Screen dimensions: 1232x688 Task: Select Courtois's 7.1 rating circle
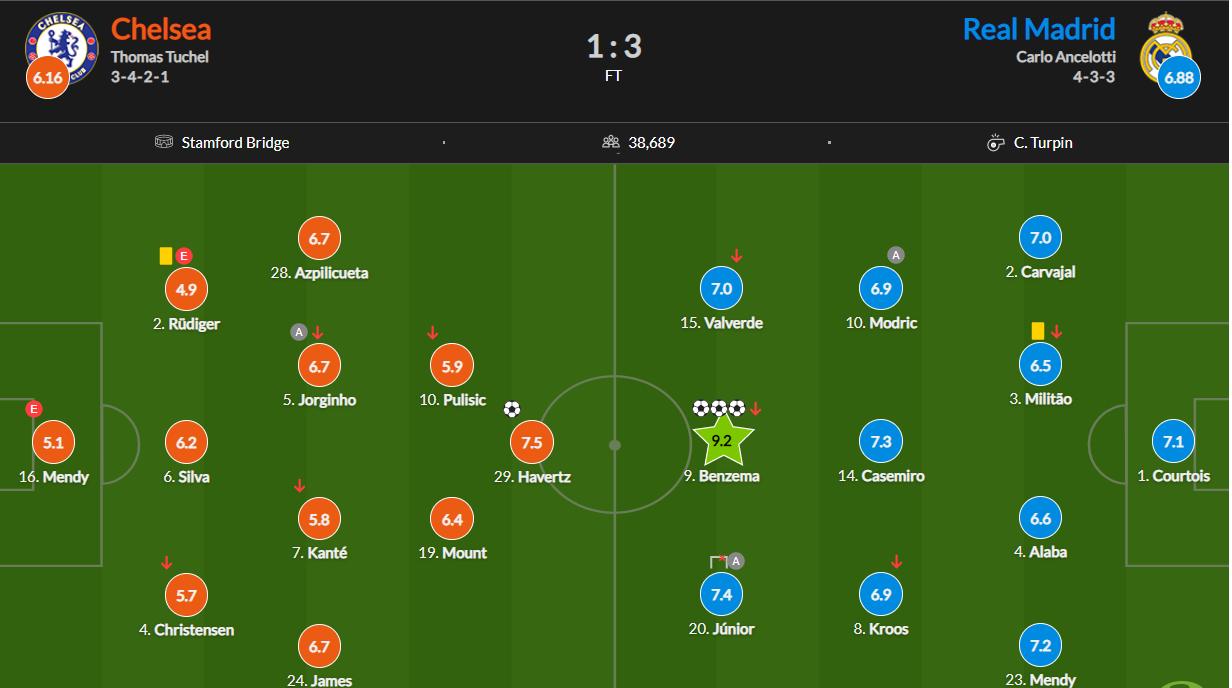[1173, 441]
